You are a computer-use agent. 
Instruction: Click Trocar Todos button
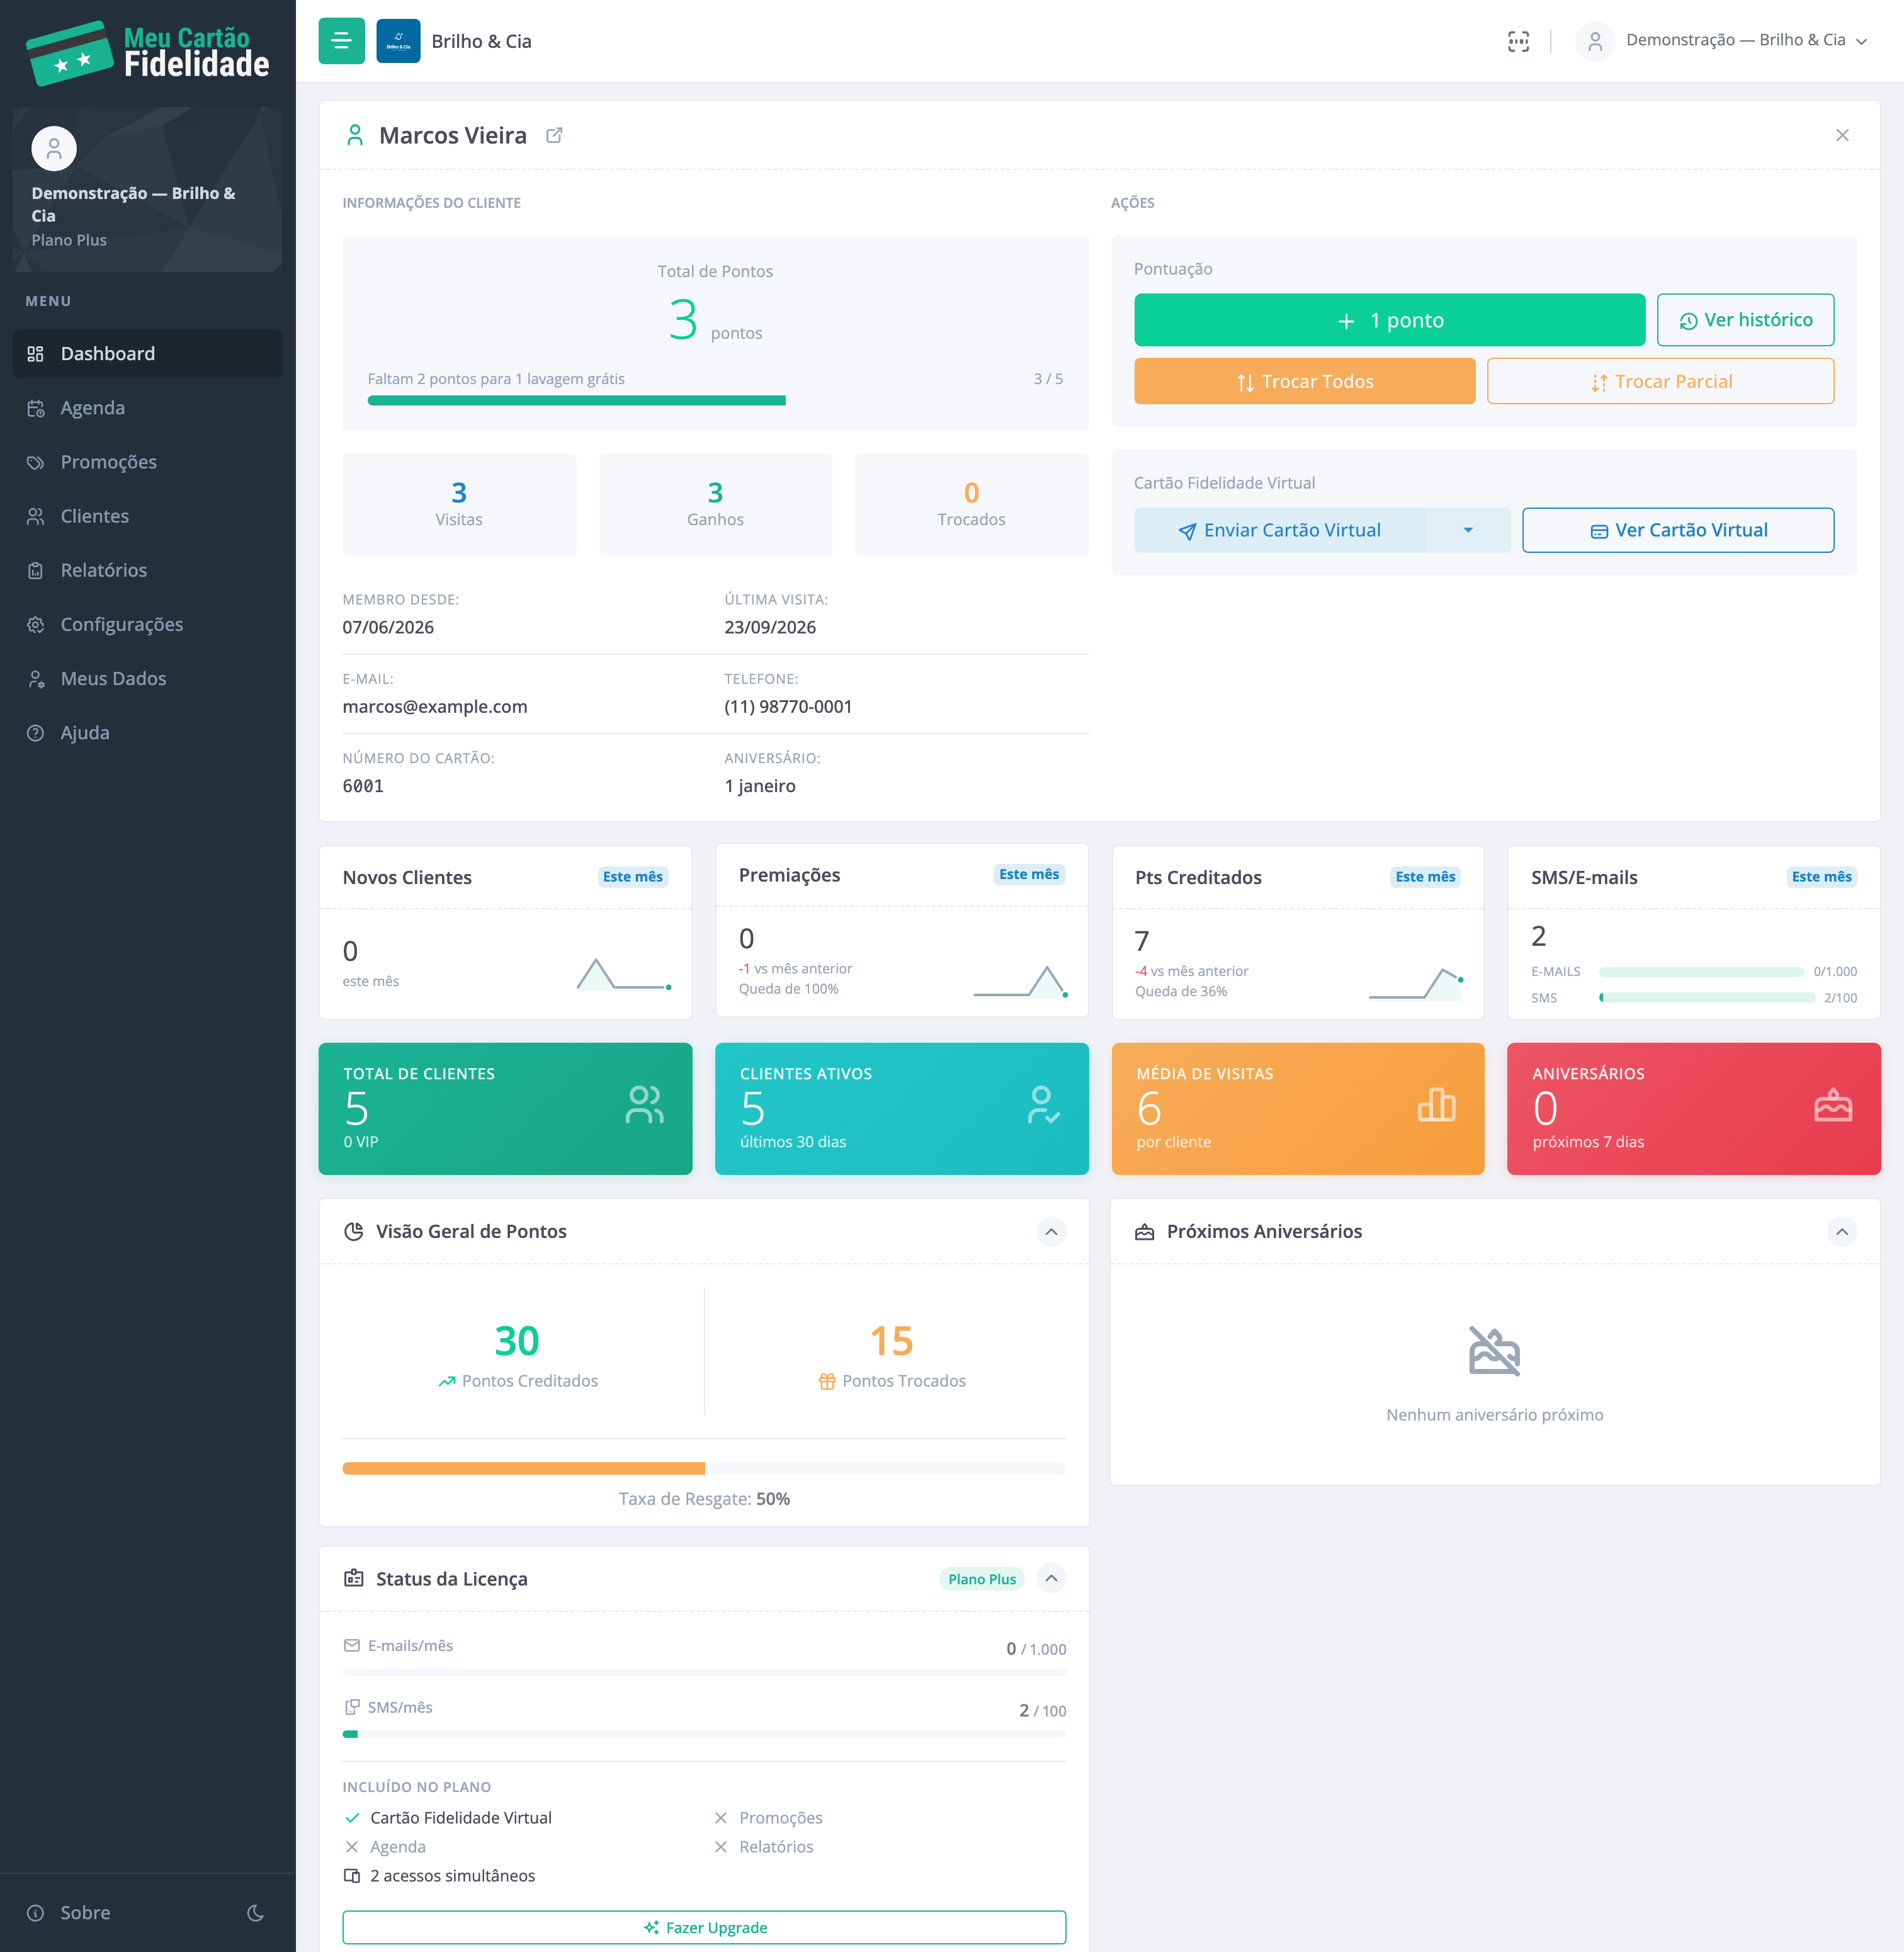click(1304, 381)
